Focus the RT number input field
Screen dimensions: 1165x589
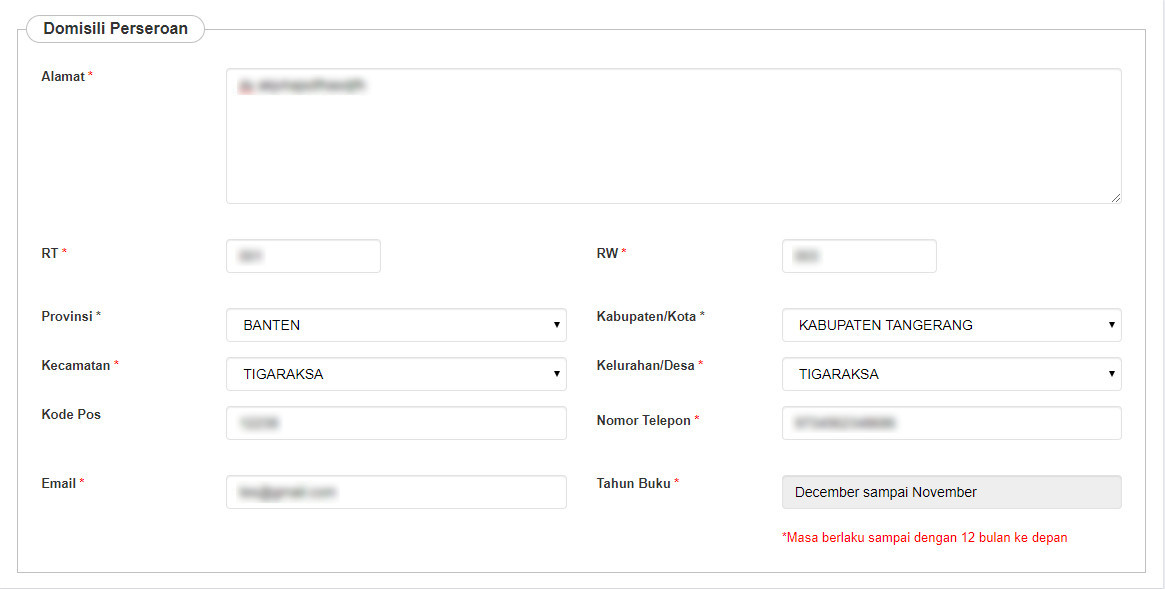click(303, 256)
